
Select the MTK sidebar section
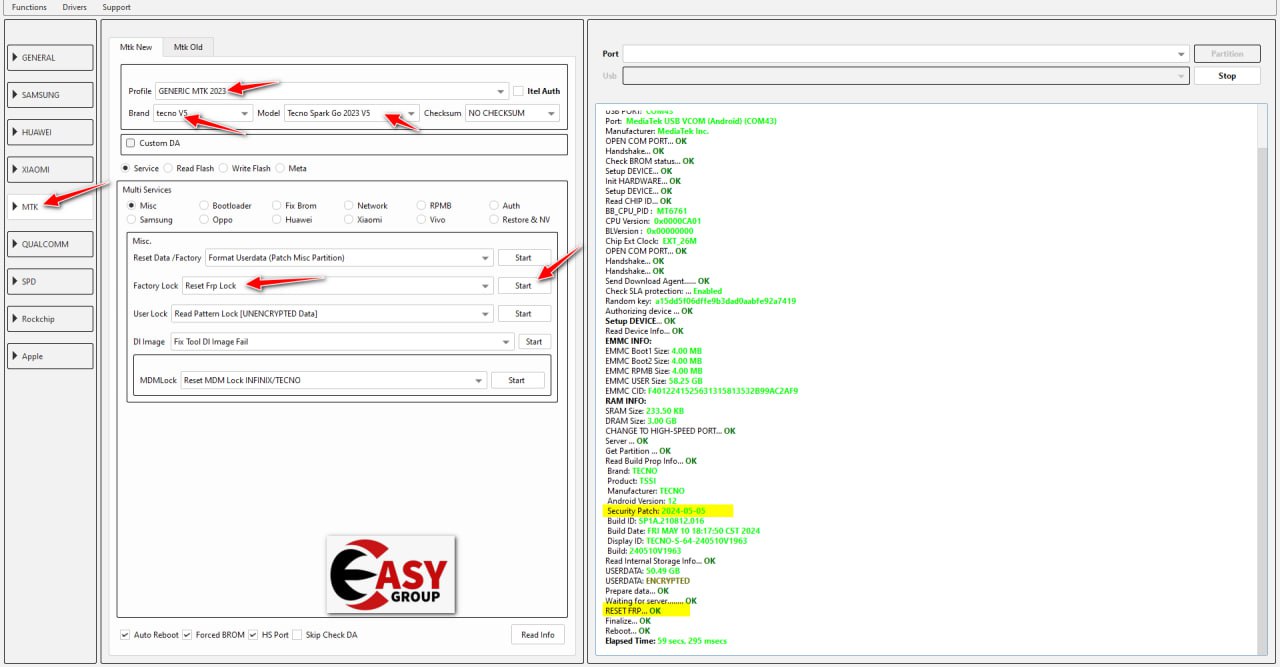click(51, 207)
